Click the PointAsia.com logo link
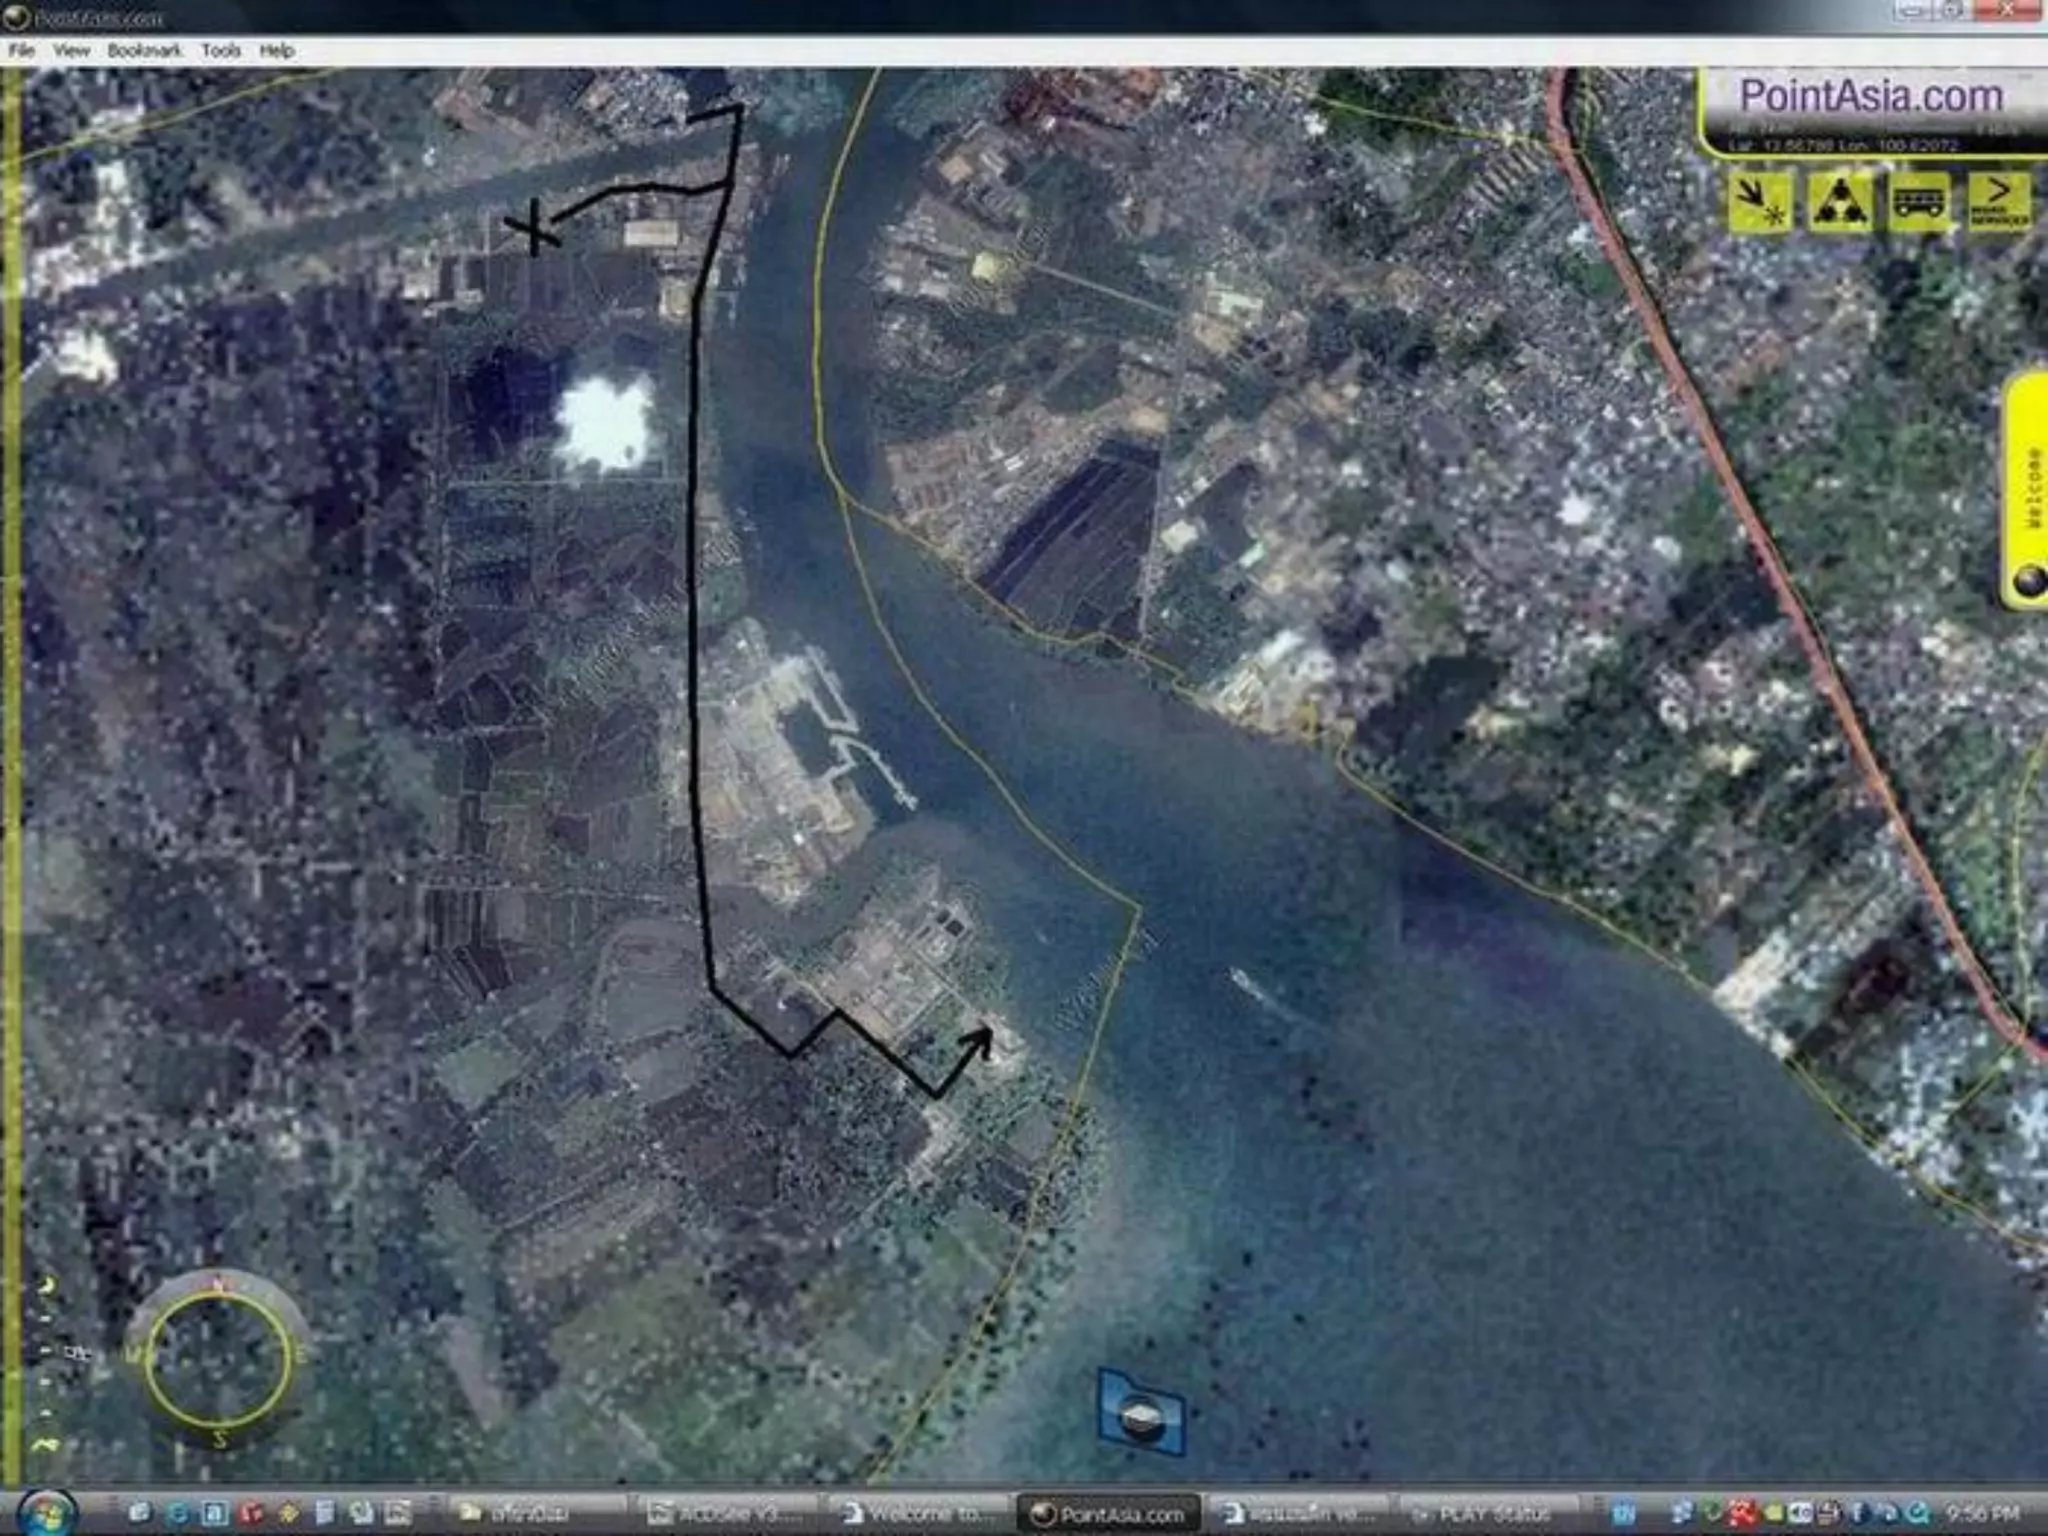This screenshot has height=1536, width=2048. (1871, 96)
